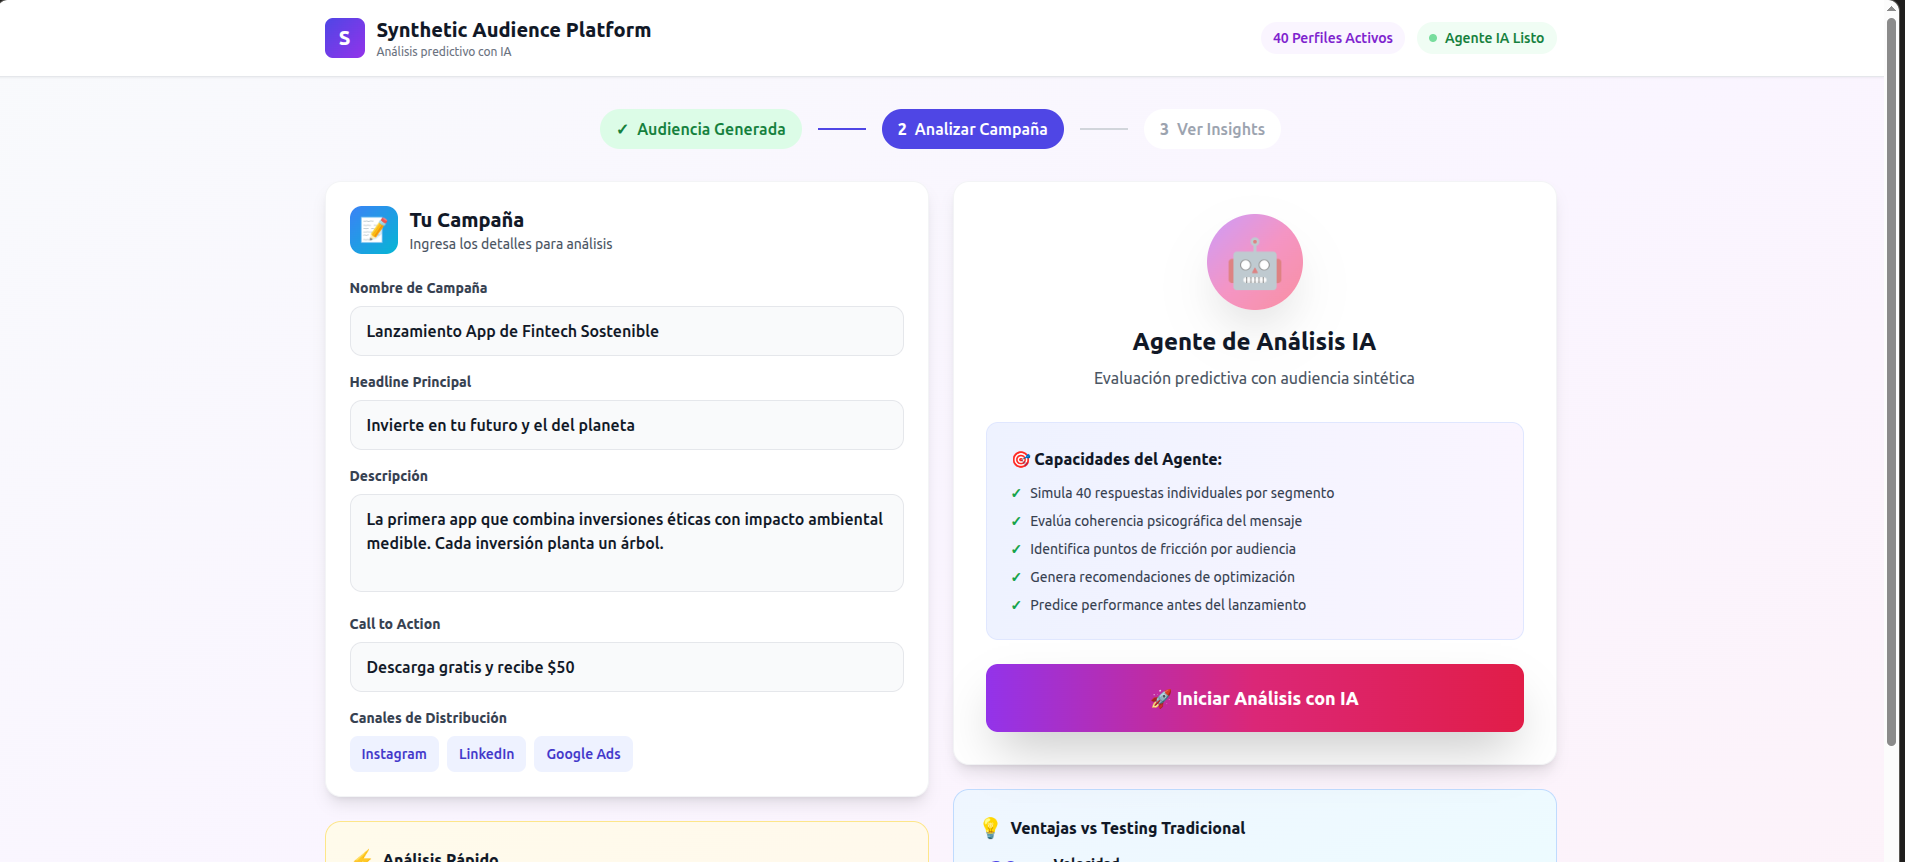Toggle the LinkedIn channel chip
This screenshot has width=1905, height=862.
point(486,754)
